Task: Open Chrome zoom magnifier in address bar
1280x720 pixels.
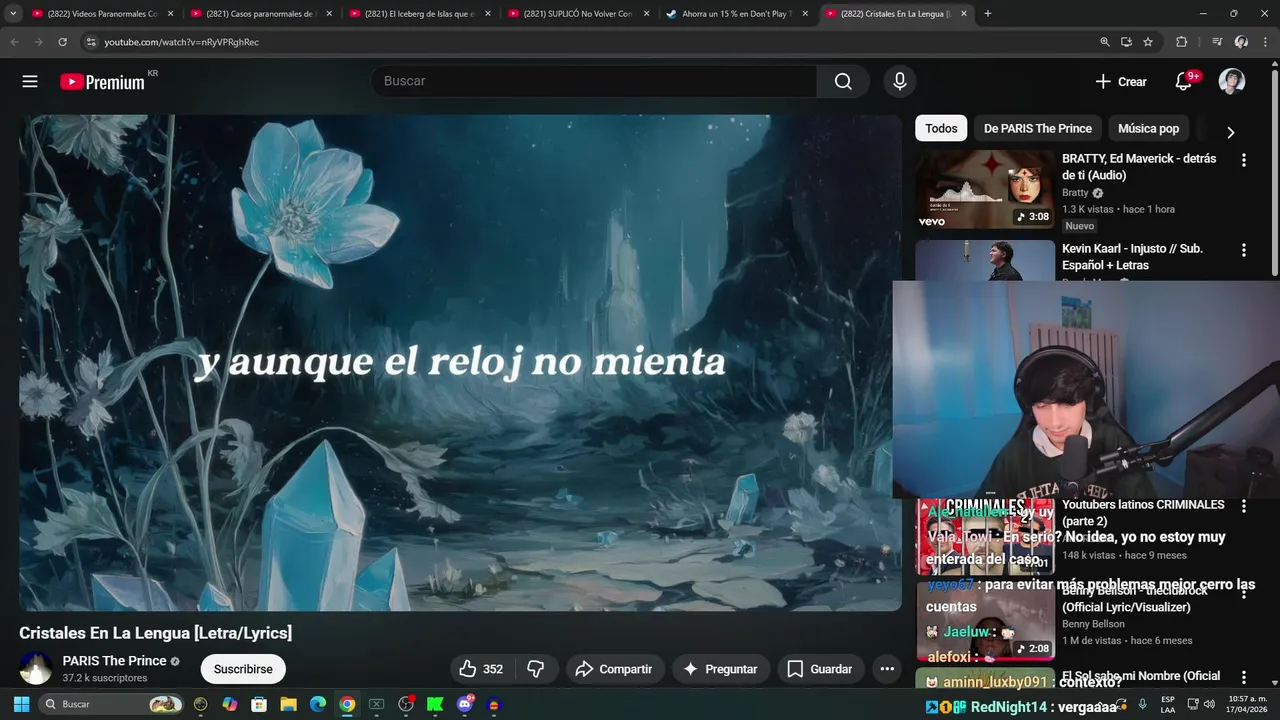Action: [x=1104, y=42]
